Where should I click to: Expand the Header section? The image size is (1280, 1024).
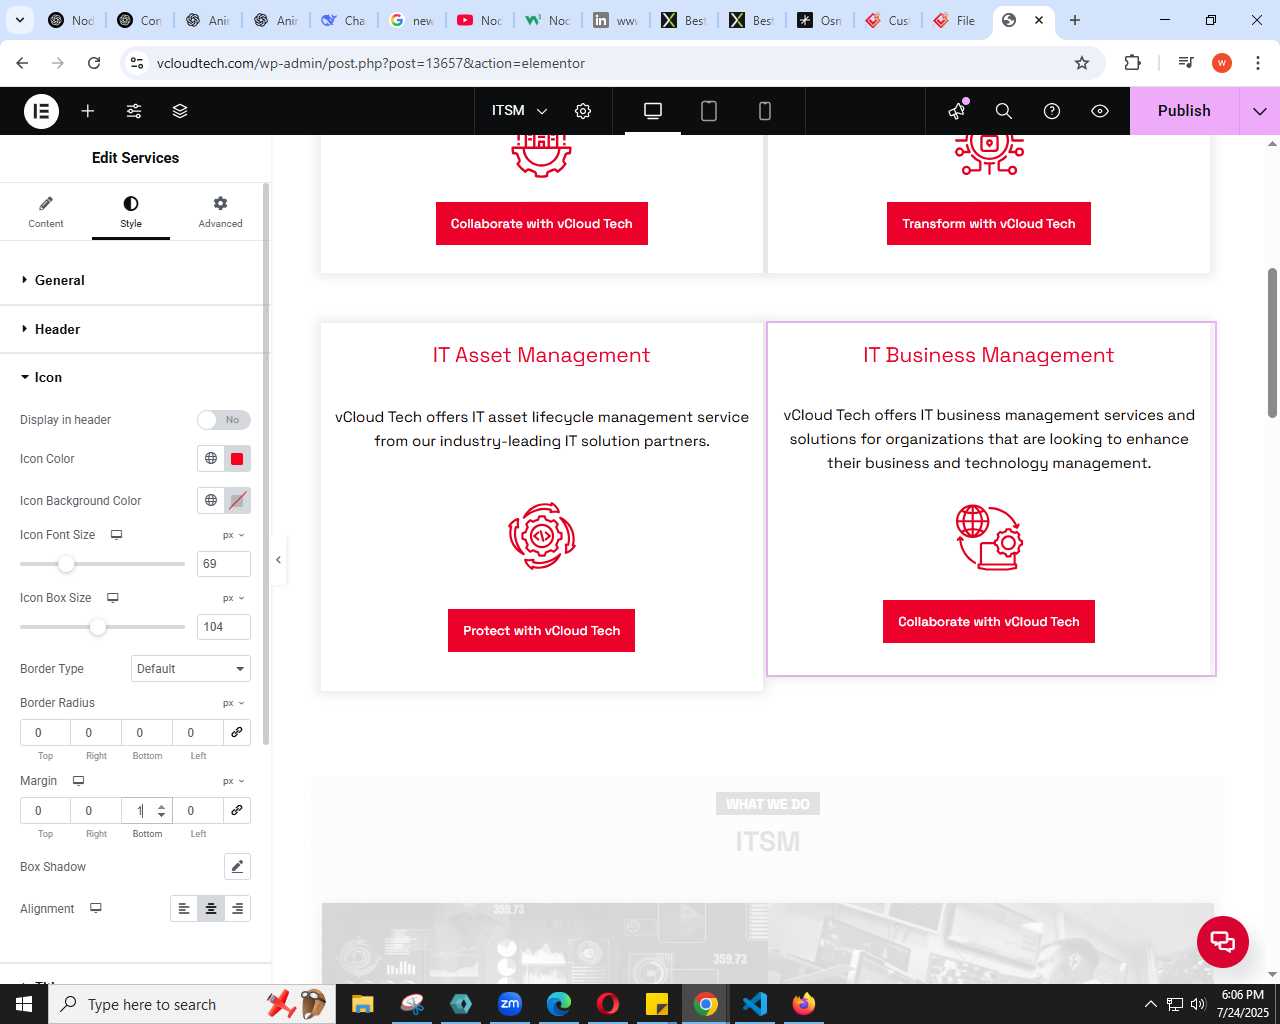pos(135,329)
